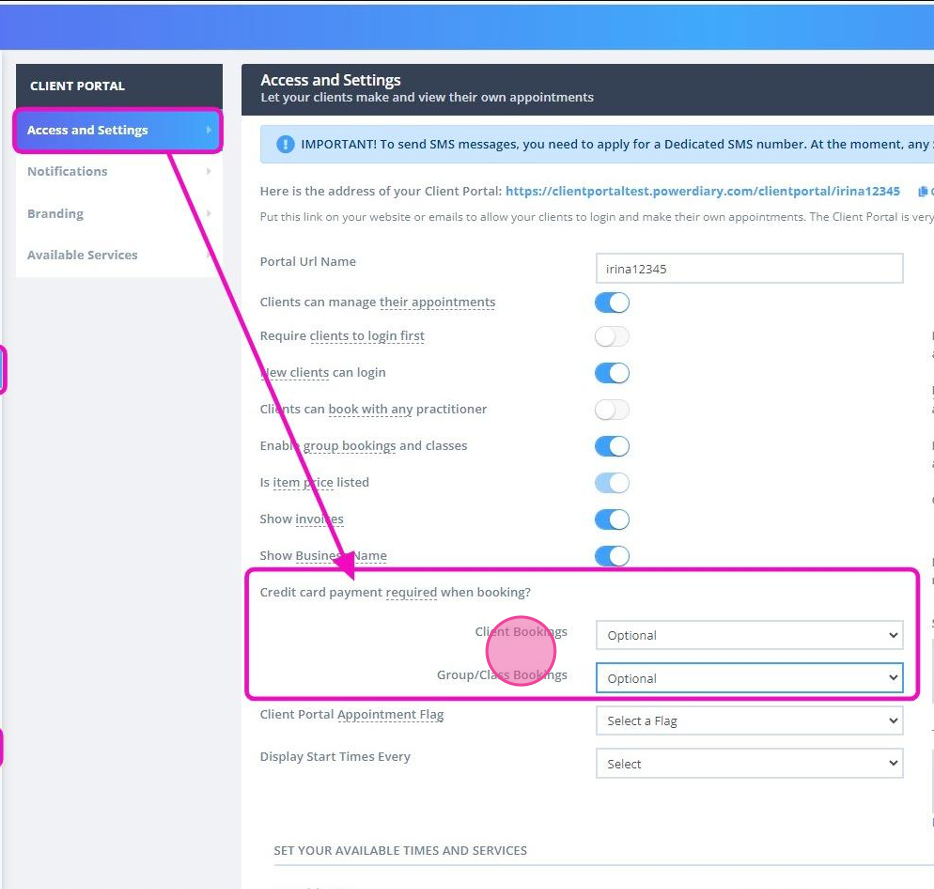Viewport: 934px width, 889px height.
Task: Enable Require clients to login first
Action: click(612, 336)
